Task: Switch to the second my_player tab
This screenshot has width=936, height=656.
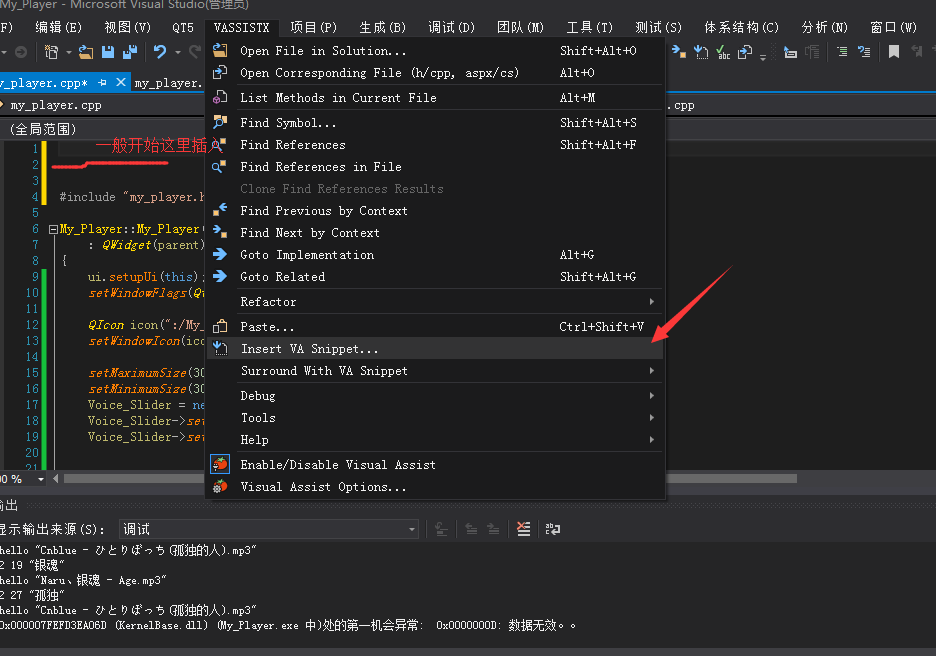Action: point(168,82)
